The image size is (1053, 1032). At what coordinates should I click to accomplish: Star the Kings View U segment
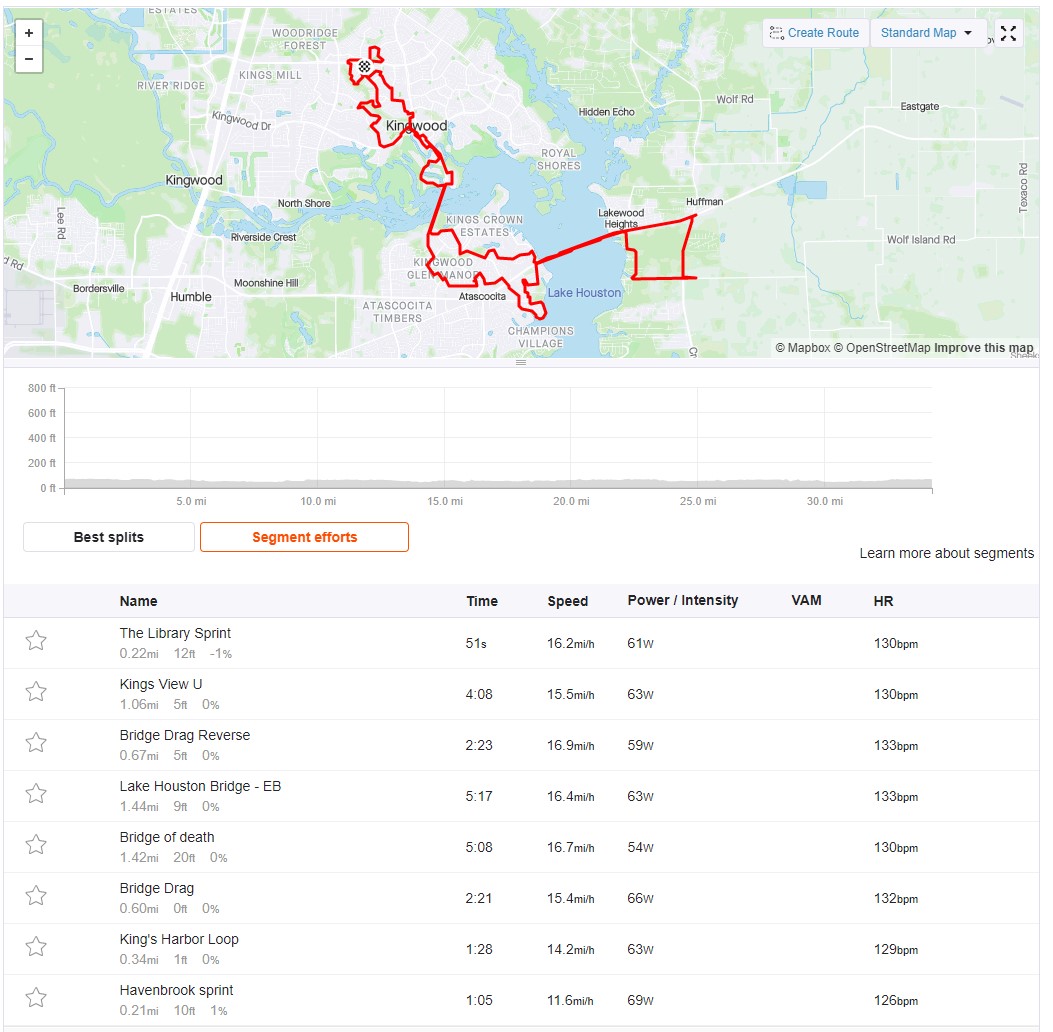pos(36,692)
